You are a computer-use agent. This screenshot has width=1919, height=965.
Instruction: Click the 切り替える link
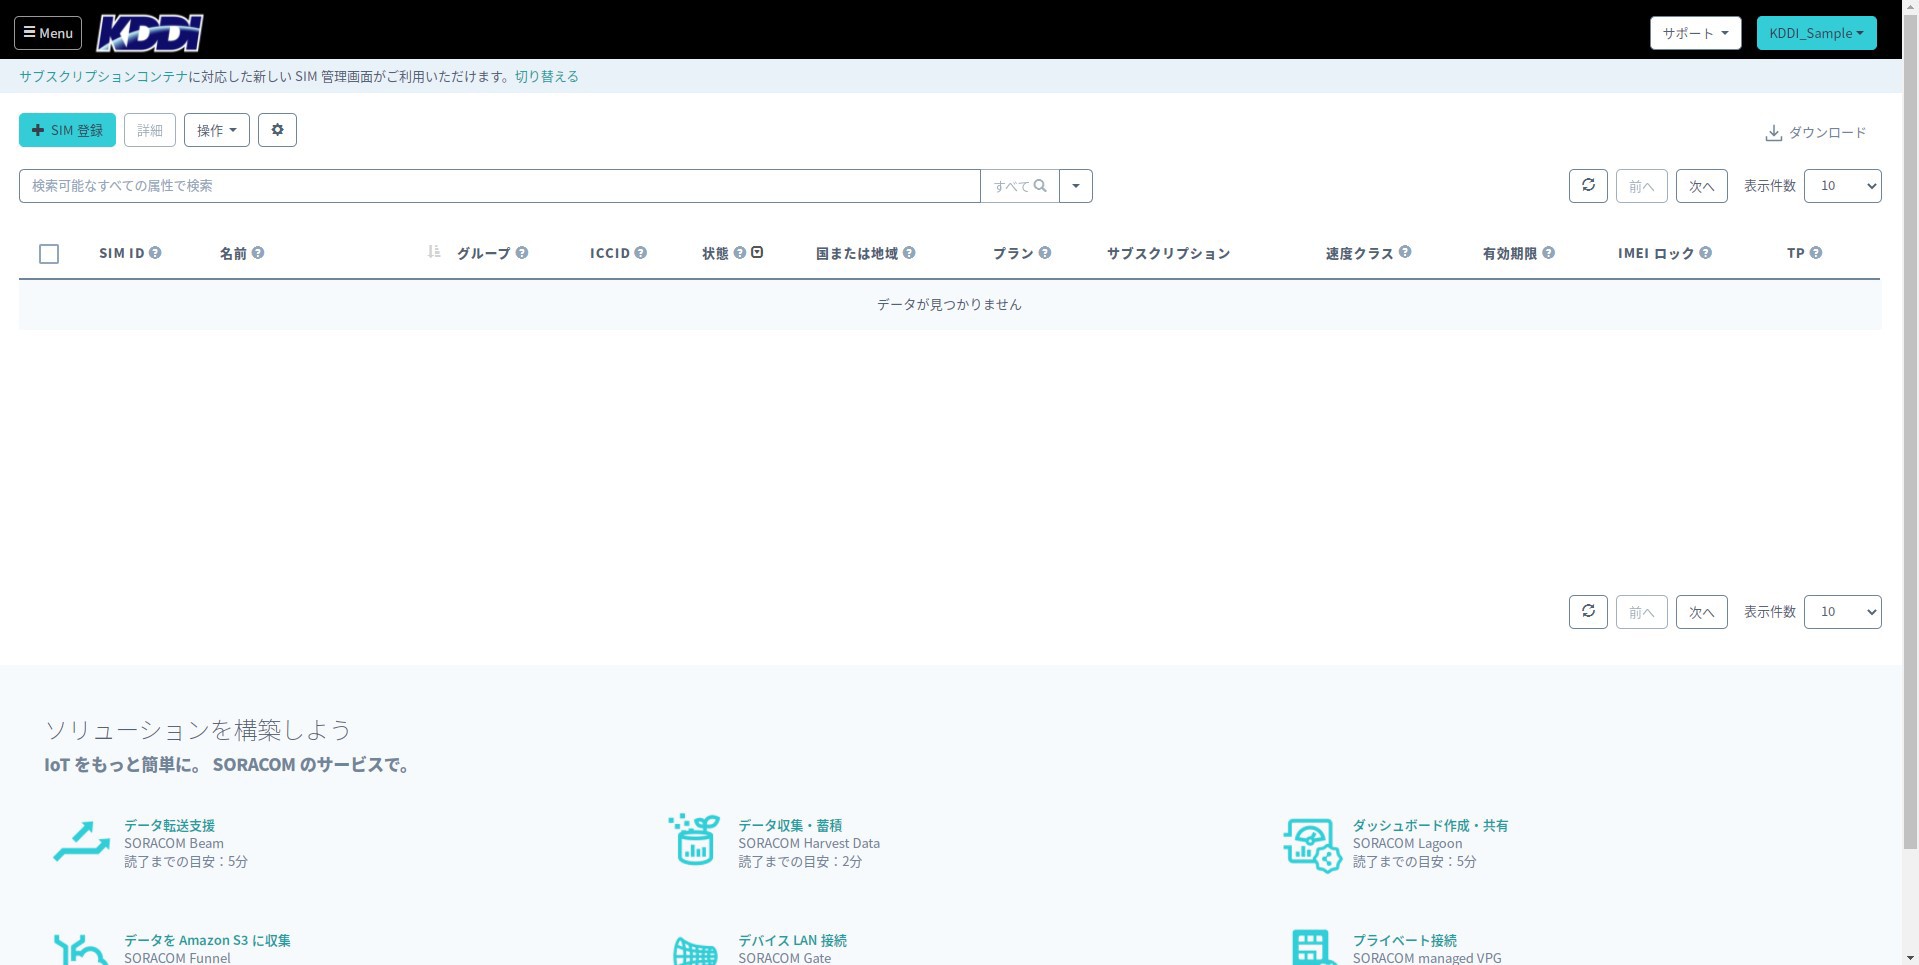click(546, 76)
